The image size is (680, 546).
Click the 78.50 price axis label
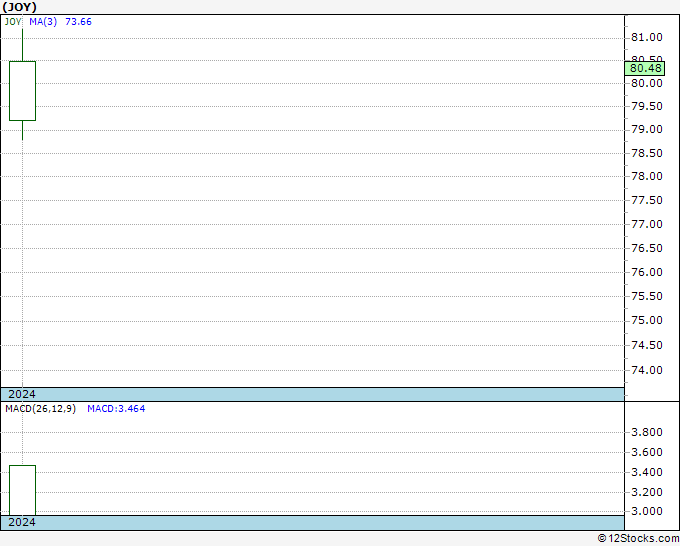pyautogui.click(x=647, y=153)
